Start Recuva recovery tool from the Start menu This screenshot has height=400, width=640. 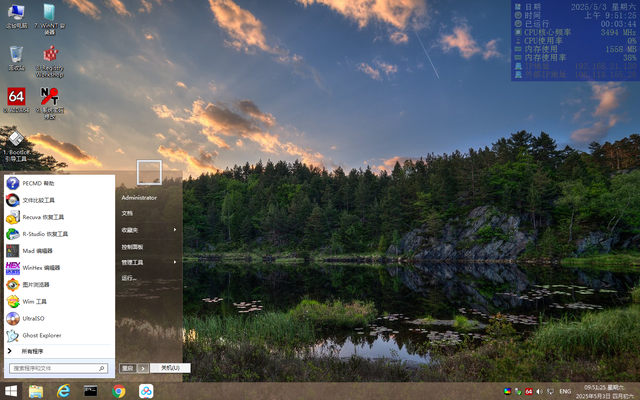[x=59, y=217]
